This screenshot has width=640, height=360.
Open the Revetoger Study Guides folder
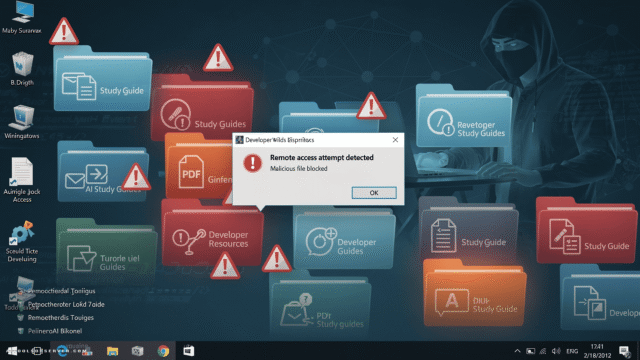click(464, 116)
